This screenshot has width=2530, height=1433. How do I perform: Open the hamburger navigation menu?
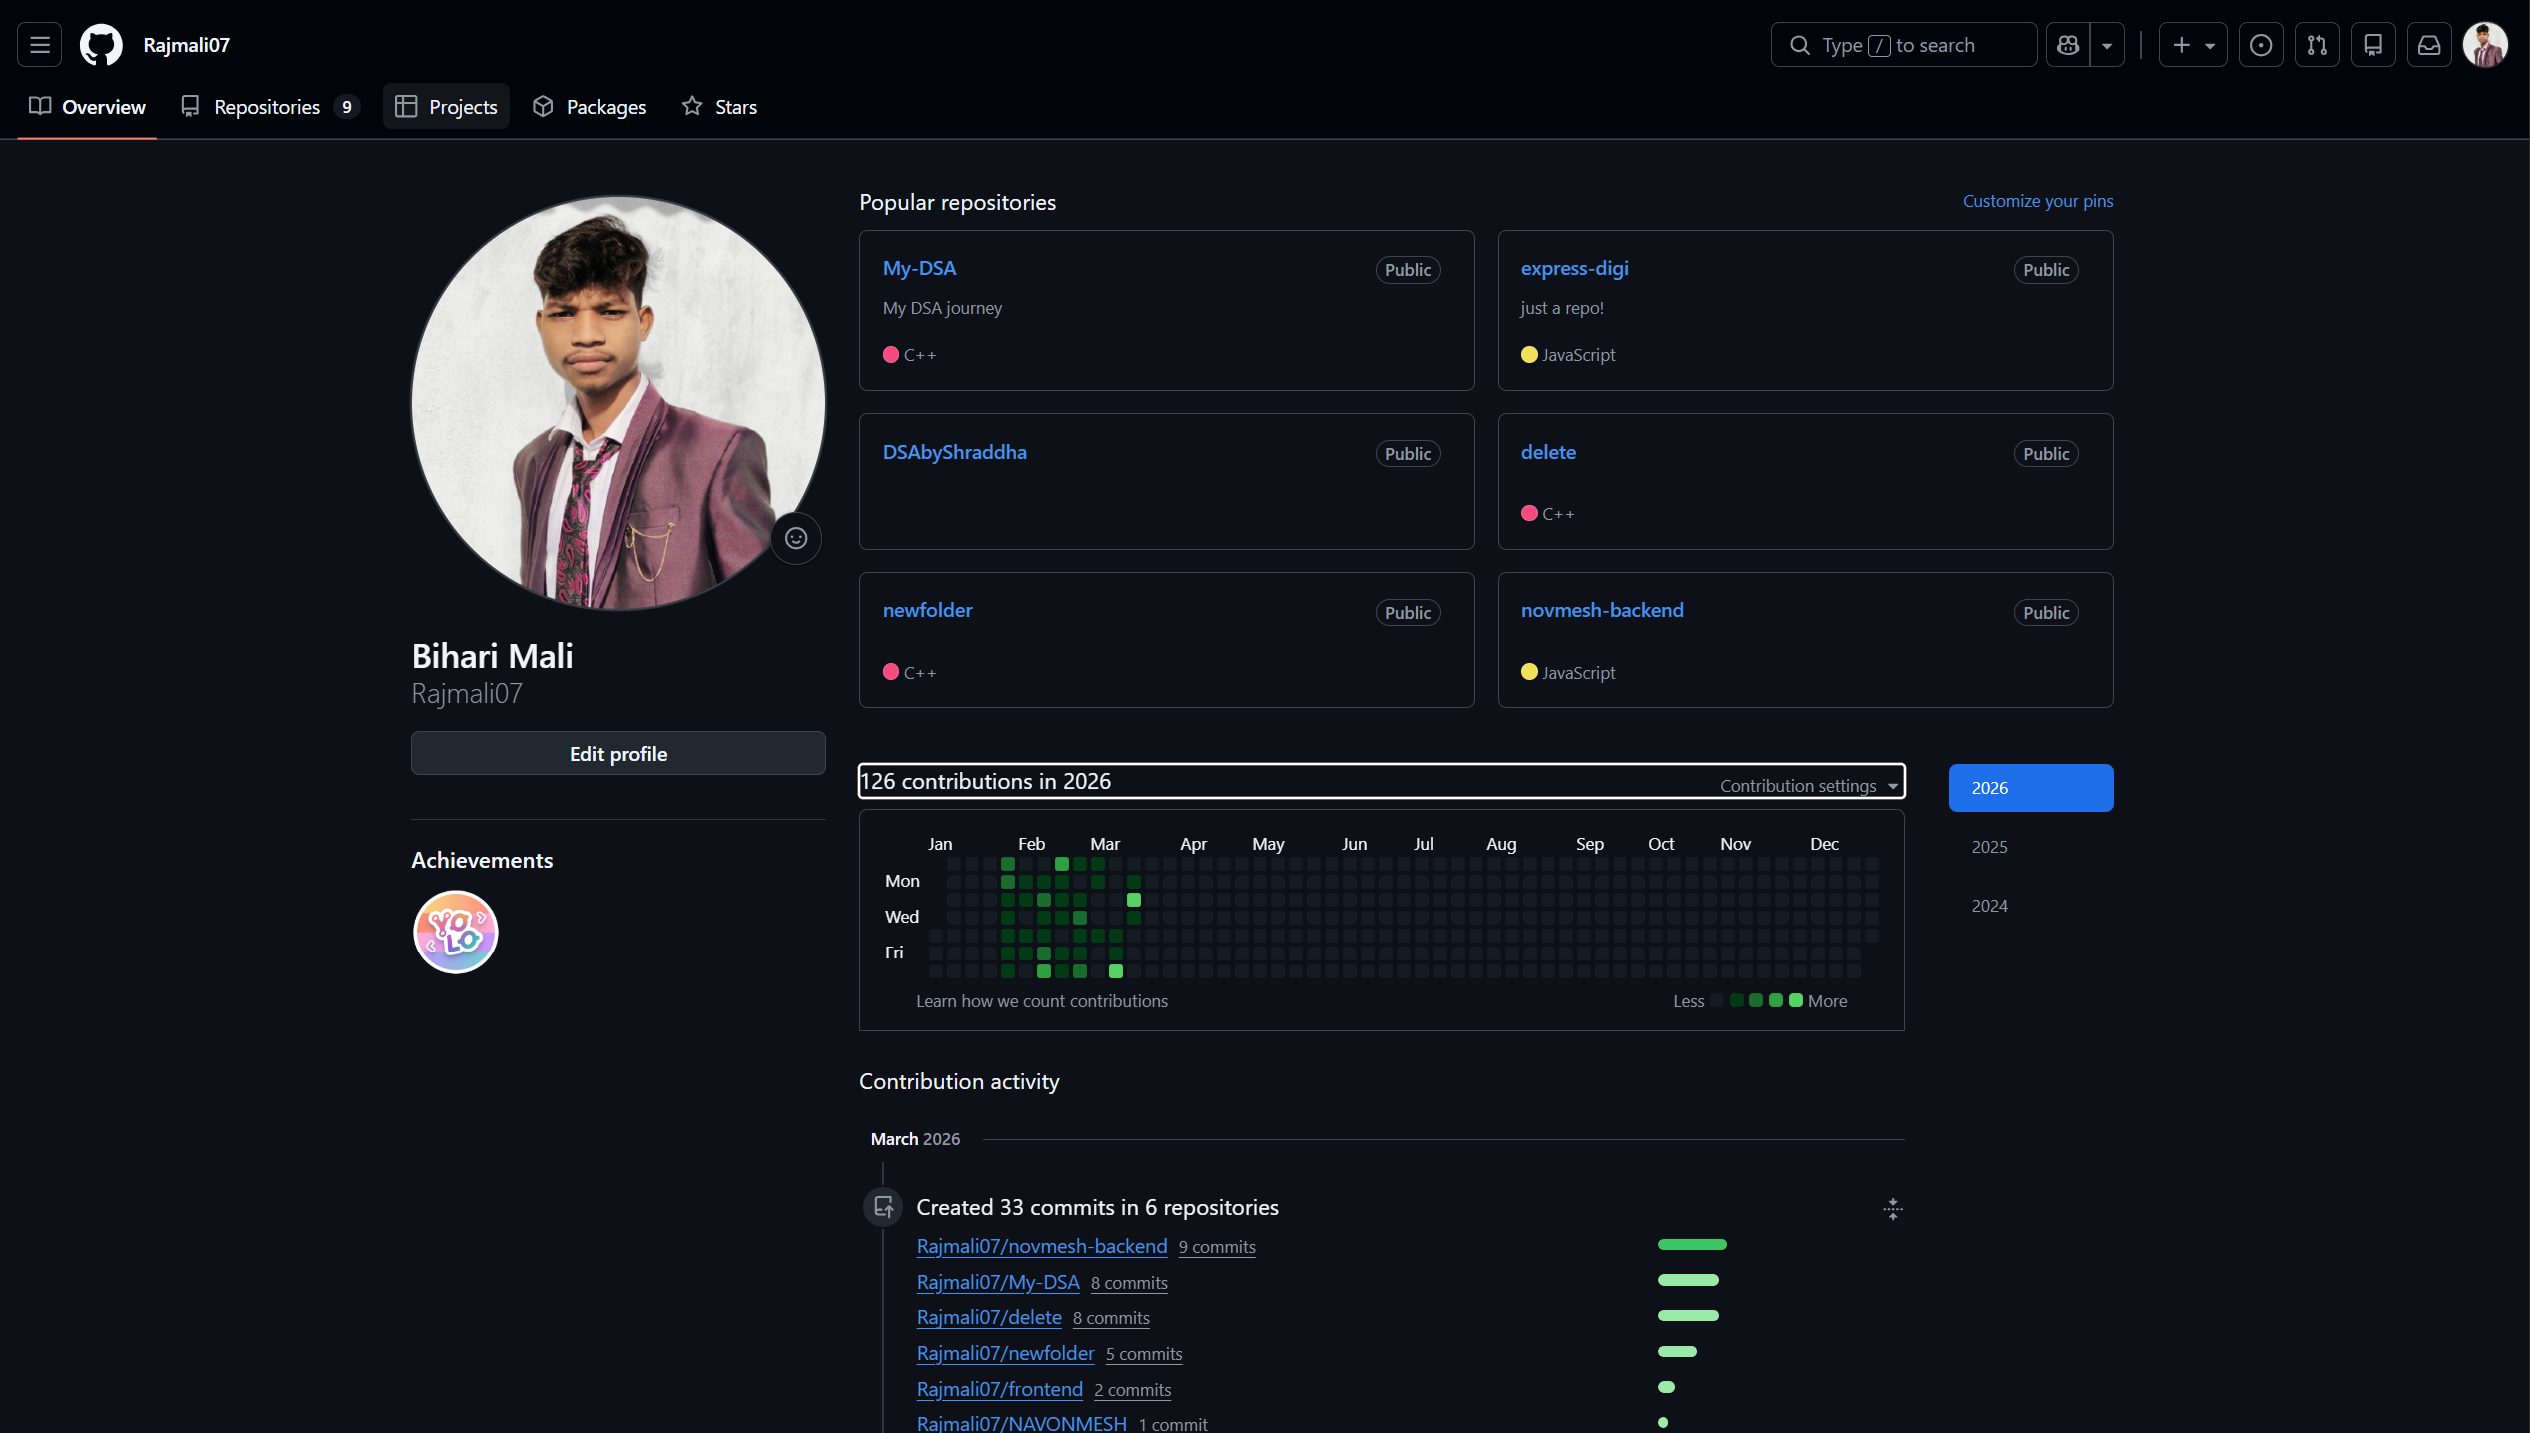click(38, 44)
